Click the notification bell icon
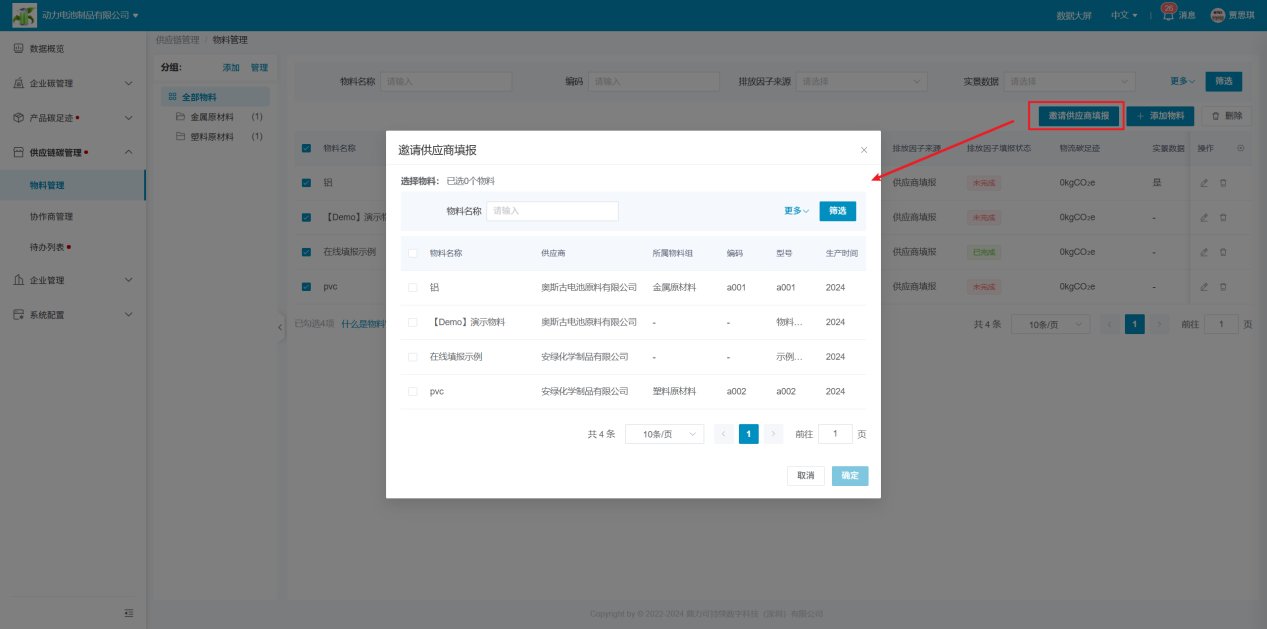Image resolution: width=1267 pixels, height=629 pixels. click(x=1167, y=15)
